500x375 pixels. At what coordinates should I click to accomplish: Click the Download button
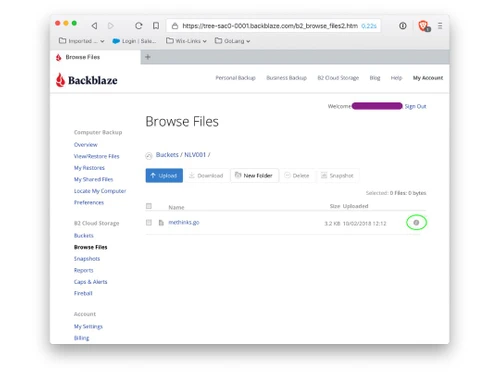coord(206,175)
